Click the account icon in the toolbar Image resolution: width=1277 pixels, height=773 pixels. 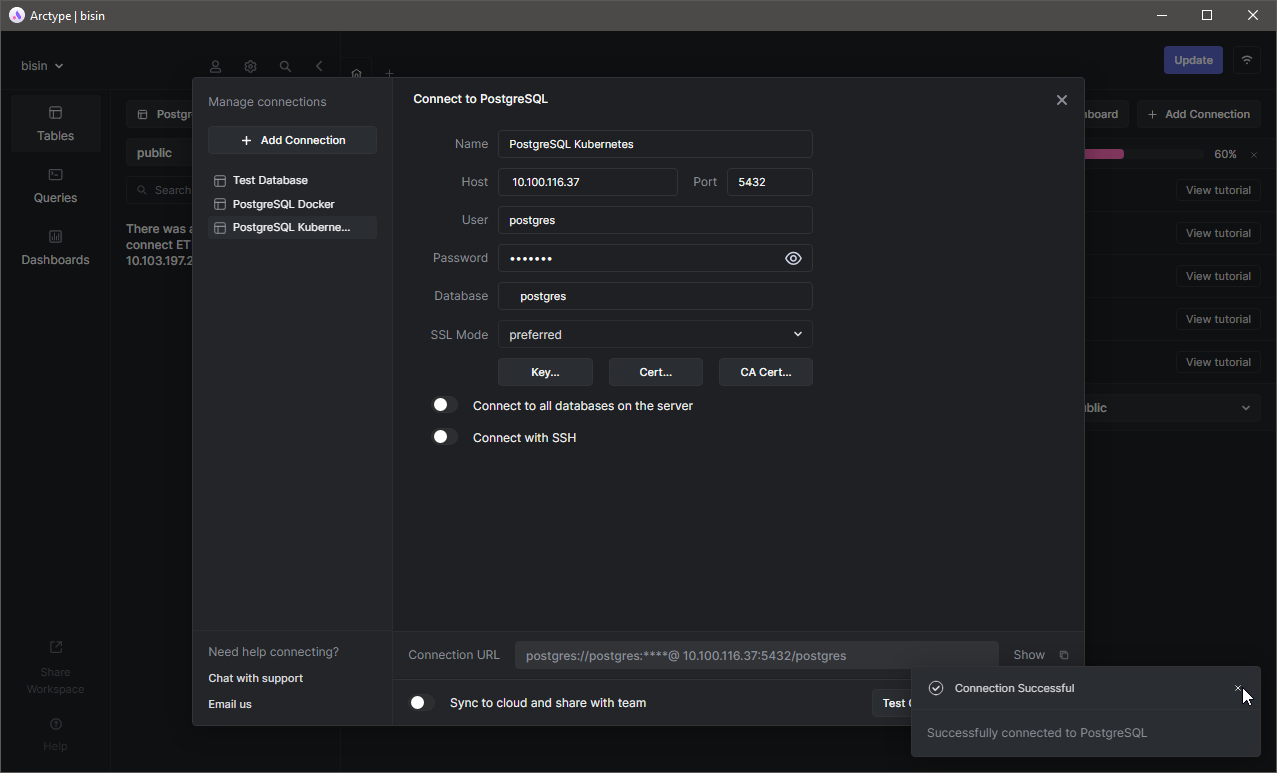click(x=215, y=66)
